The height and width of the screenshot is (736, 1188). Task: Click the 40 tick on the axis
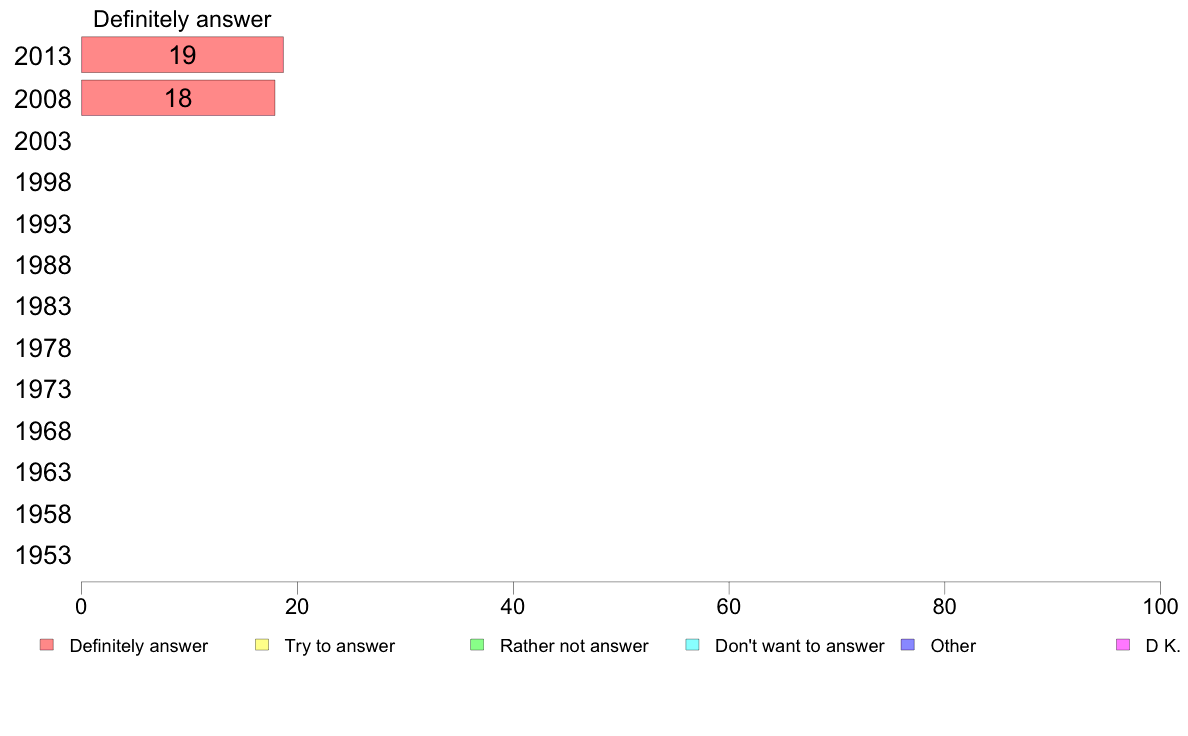[x=513, y=606]
